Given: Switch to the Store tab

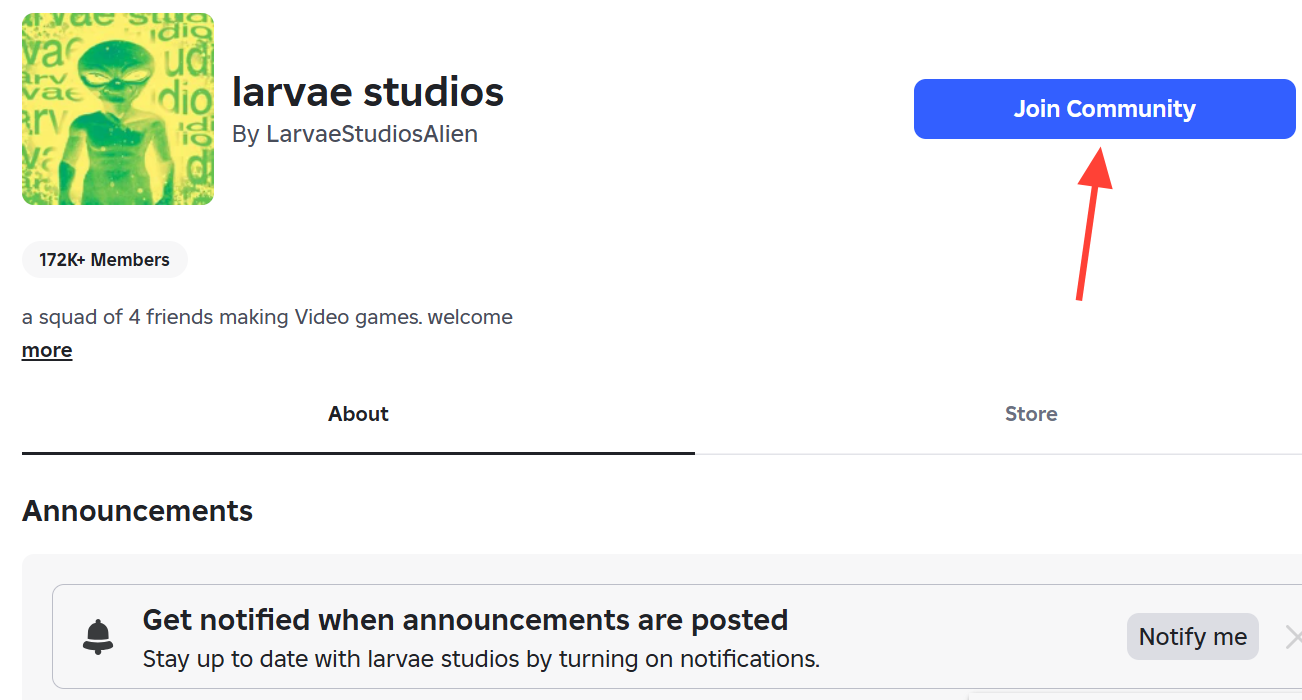Looking at the screenshot, I should click(x=1031, y=414).
